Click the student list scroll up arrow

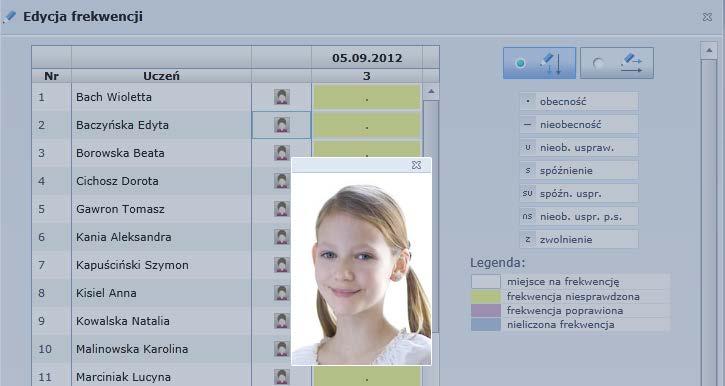[431, 92]
